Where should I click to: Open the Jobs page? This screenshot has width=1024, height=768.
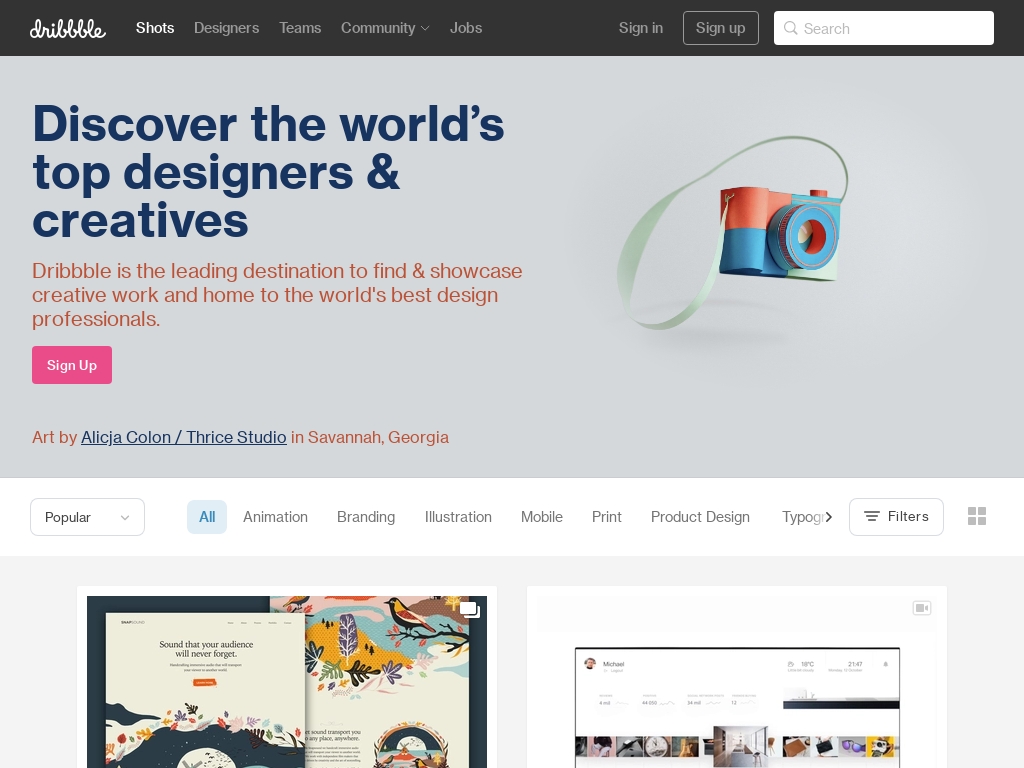pyautogui.click(x=466, y=28)
